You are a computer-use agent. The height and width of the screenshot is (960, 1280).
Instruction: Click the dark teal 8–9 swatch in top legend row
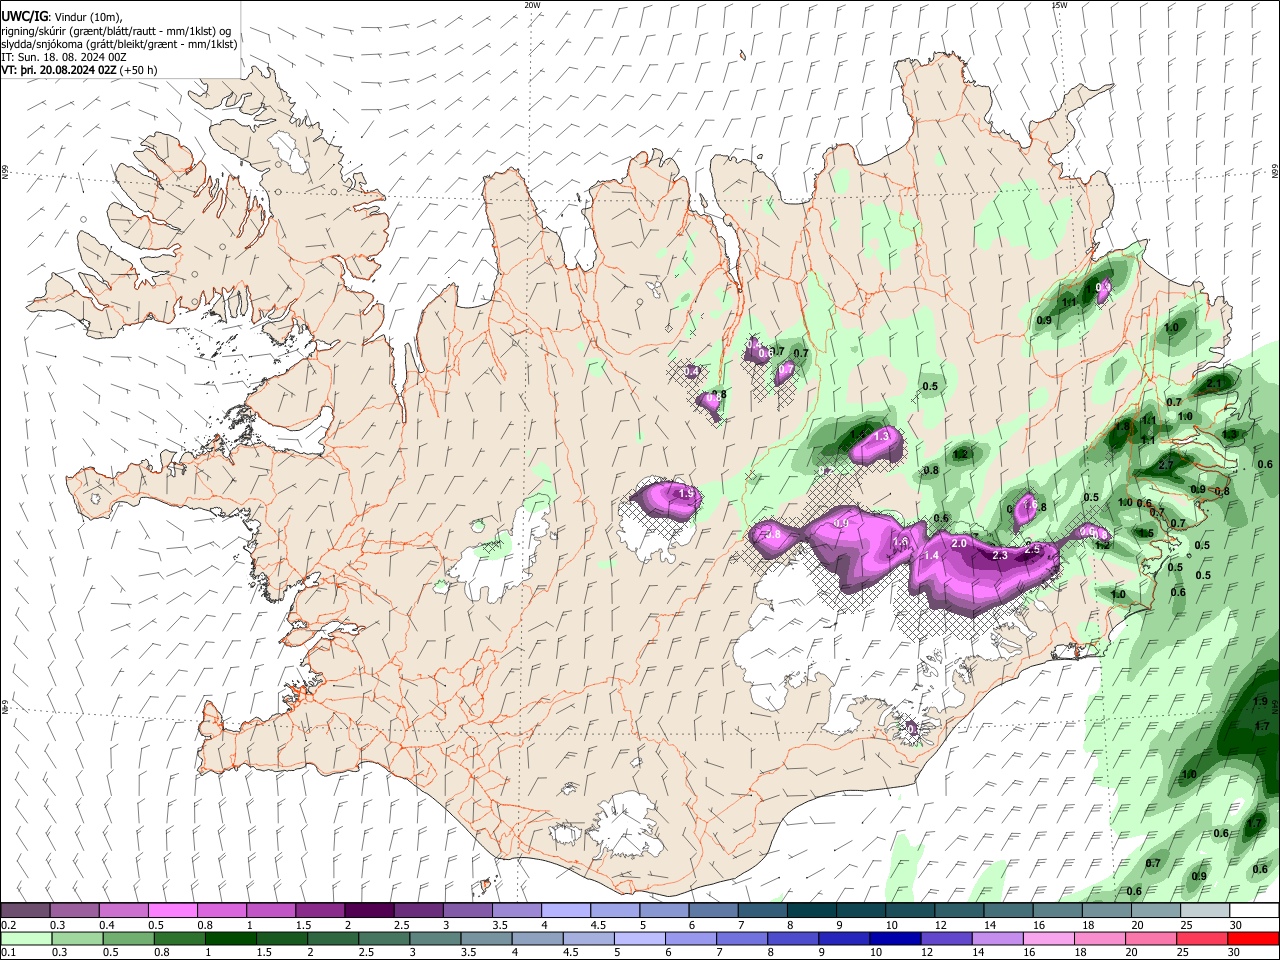pyautogui.click(x=810, y=911)
